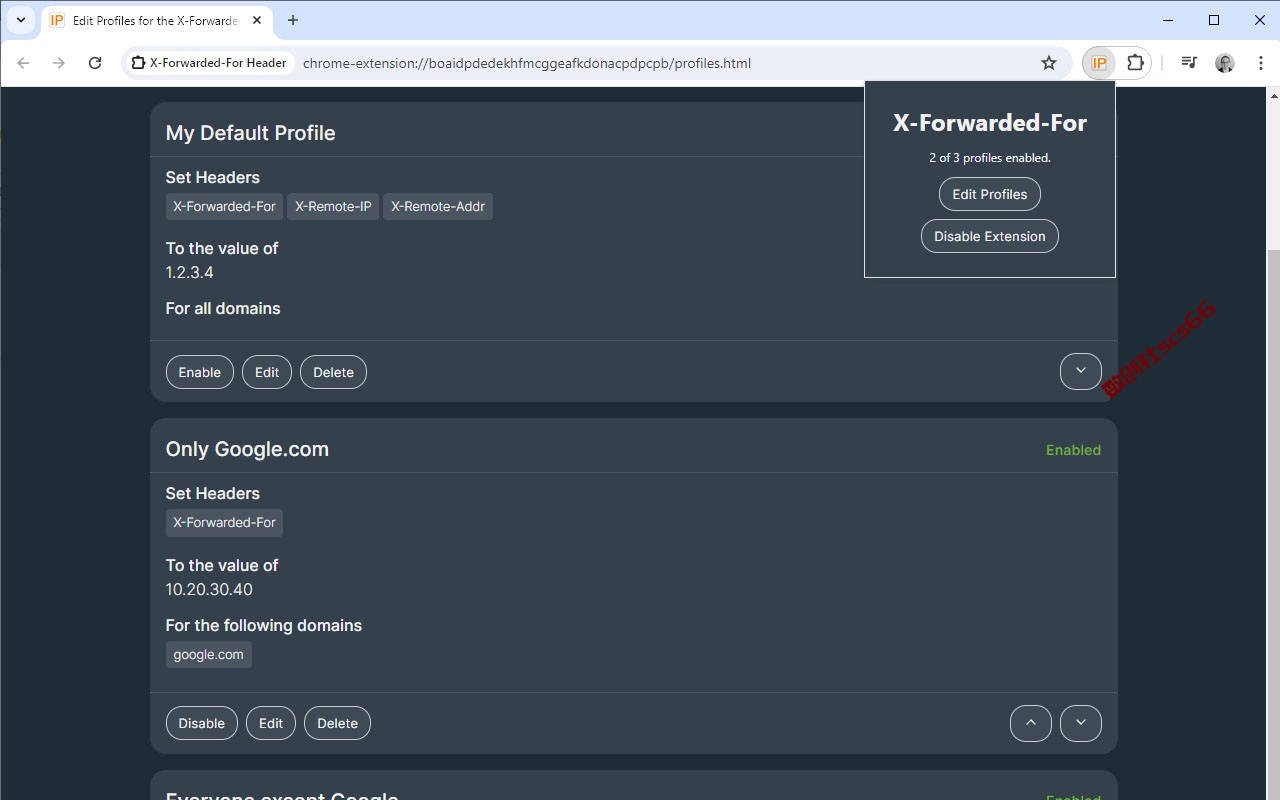Click X-Forwarded-For tag in My Default Profile
Image resolution: width=1280 pixels, height=800 pixels.
pos(224,206)
